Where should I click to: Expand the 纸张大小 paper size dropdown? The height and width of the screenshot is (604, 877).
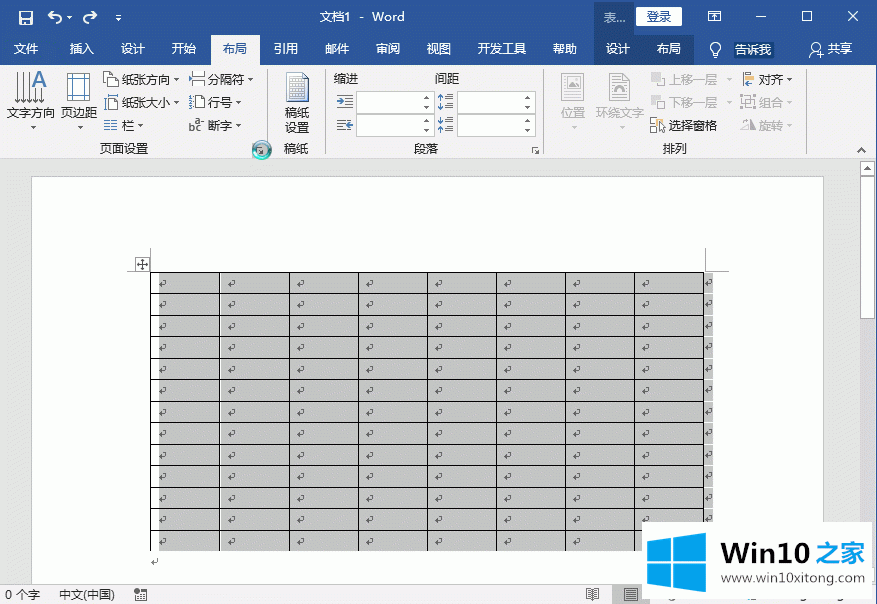click(x=142, y=103)
